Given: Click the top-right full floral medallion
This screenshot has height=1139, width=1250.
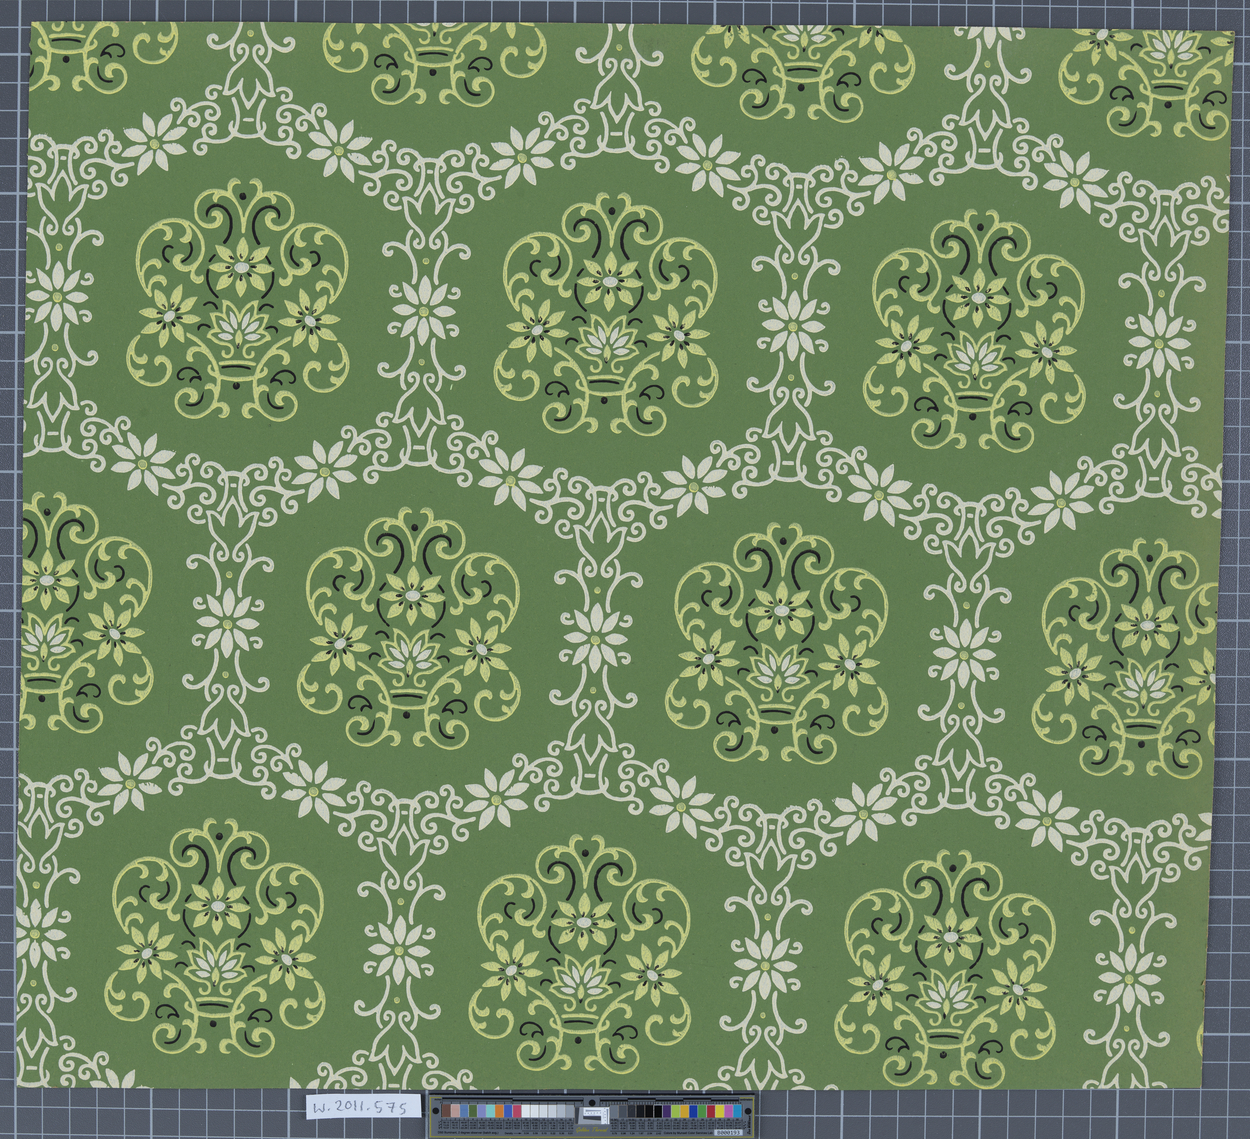Looking at the screenshot, I should pyautogui.click(x=978, y=328).
